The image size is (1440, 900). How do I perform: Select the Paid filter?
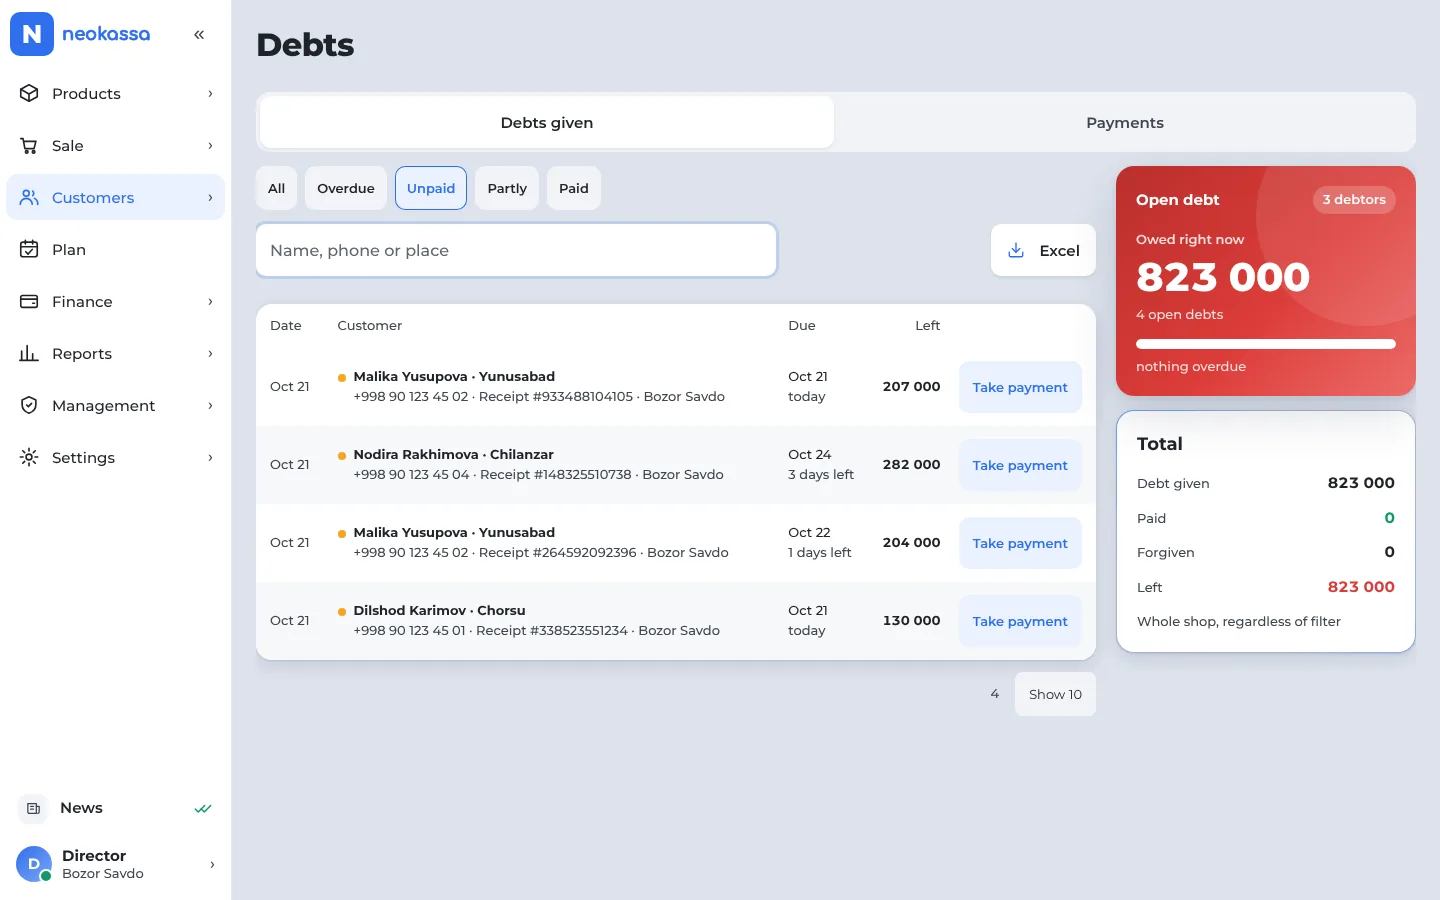(574, 188)
